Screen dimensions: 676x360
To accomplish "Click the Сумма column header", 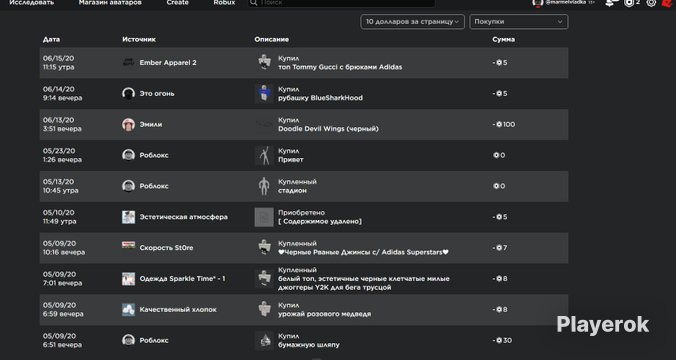I will click(504, 39).
